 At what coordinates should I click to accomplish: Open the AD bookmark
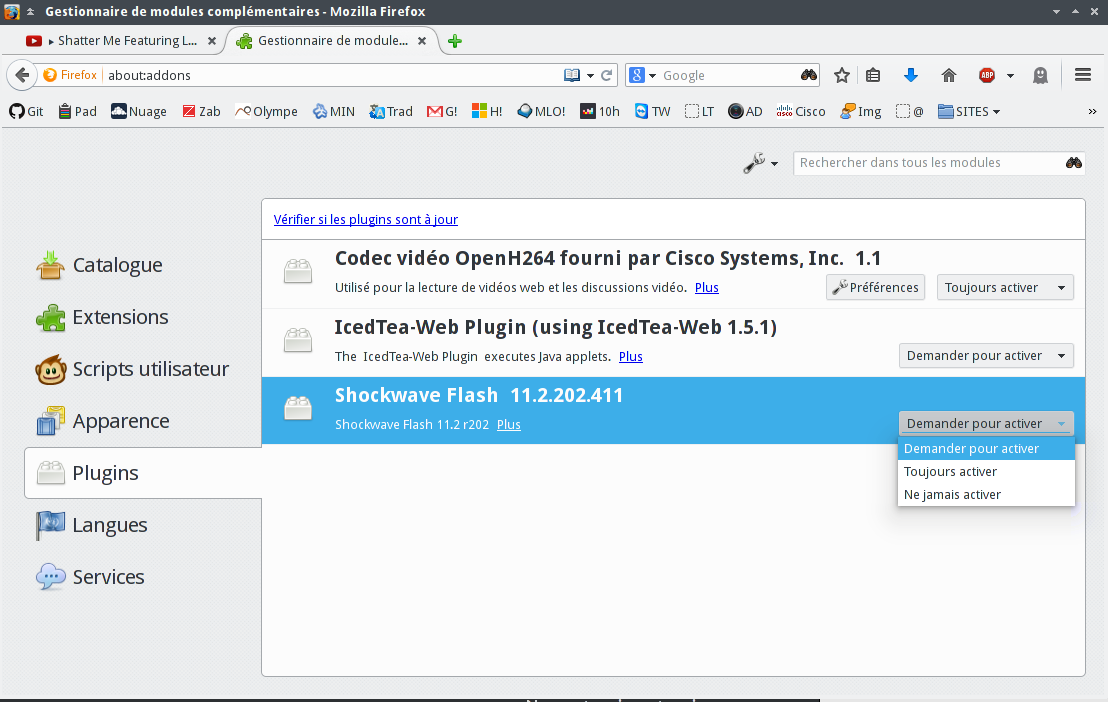pyautogui.click(x=745, y=111)
